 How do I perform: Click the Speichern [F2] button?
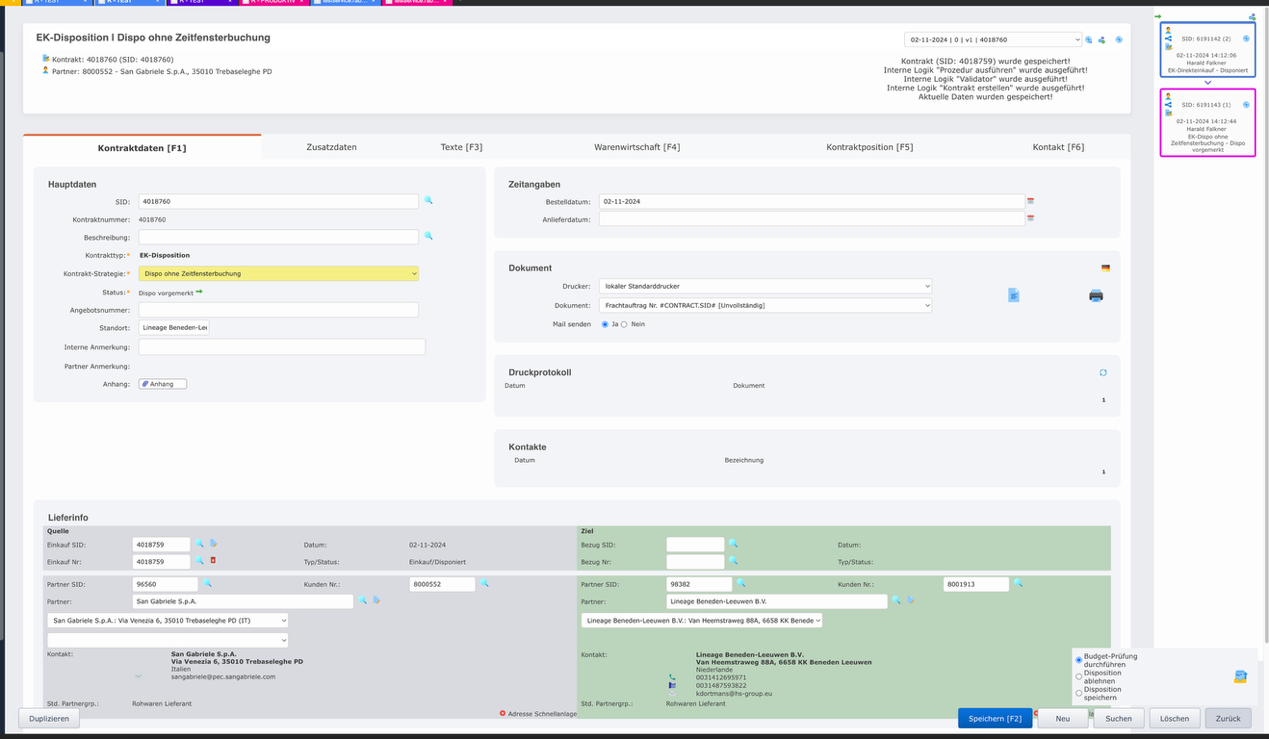(994, 718)
